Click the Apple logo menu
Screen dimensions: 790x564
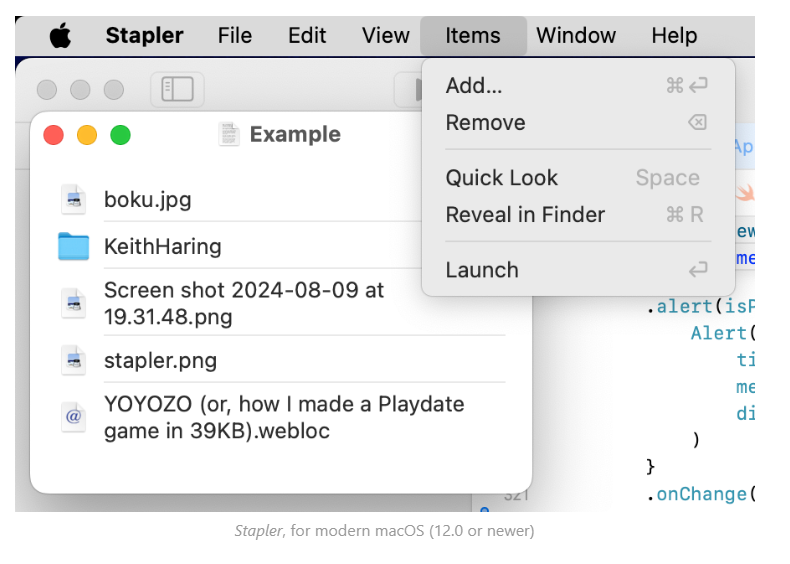61,36
